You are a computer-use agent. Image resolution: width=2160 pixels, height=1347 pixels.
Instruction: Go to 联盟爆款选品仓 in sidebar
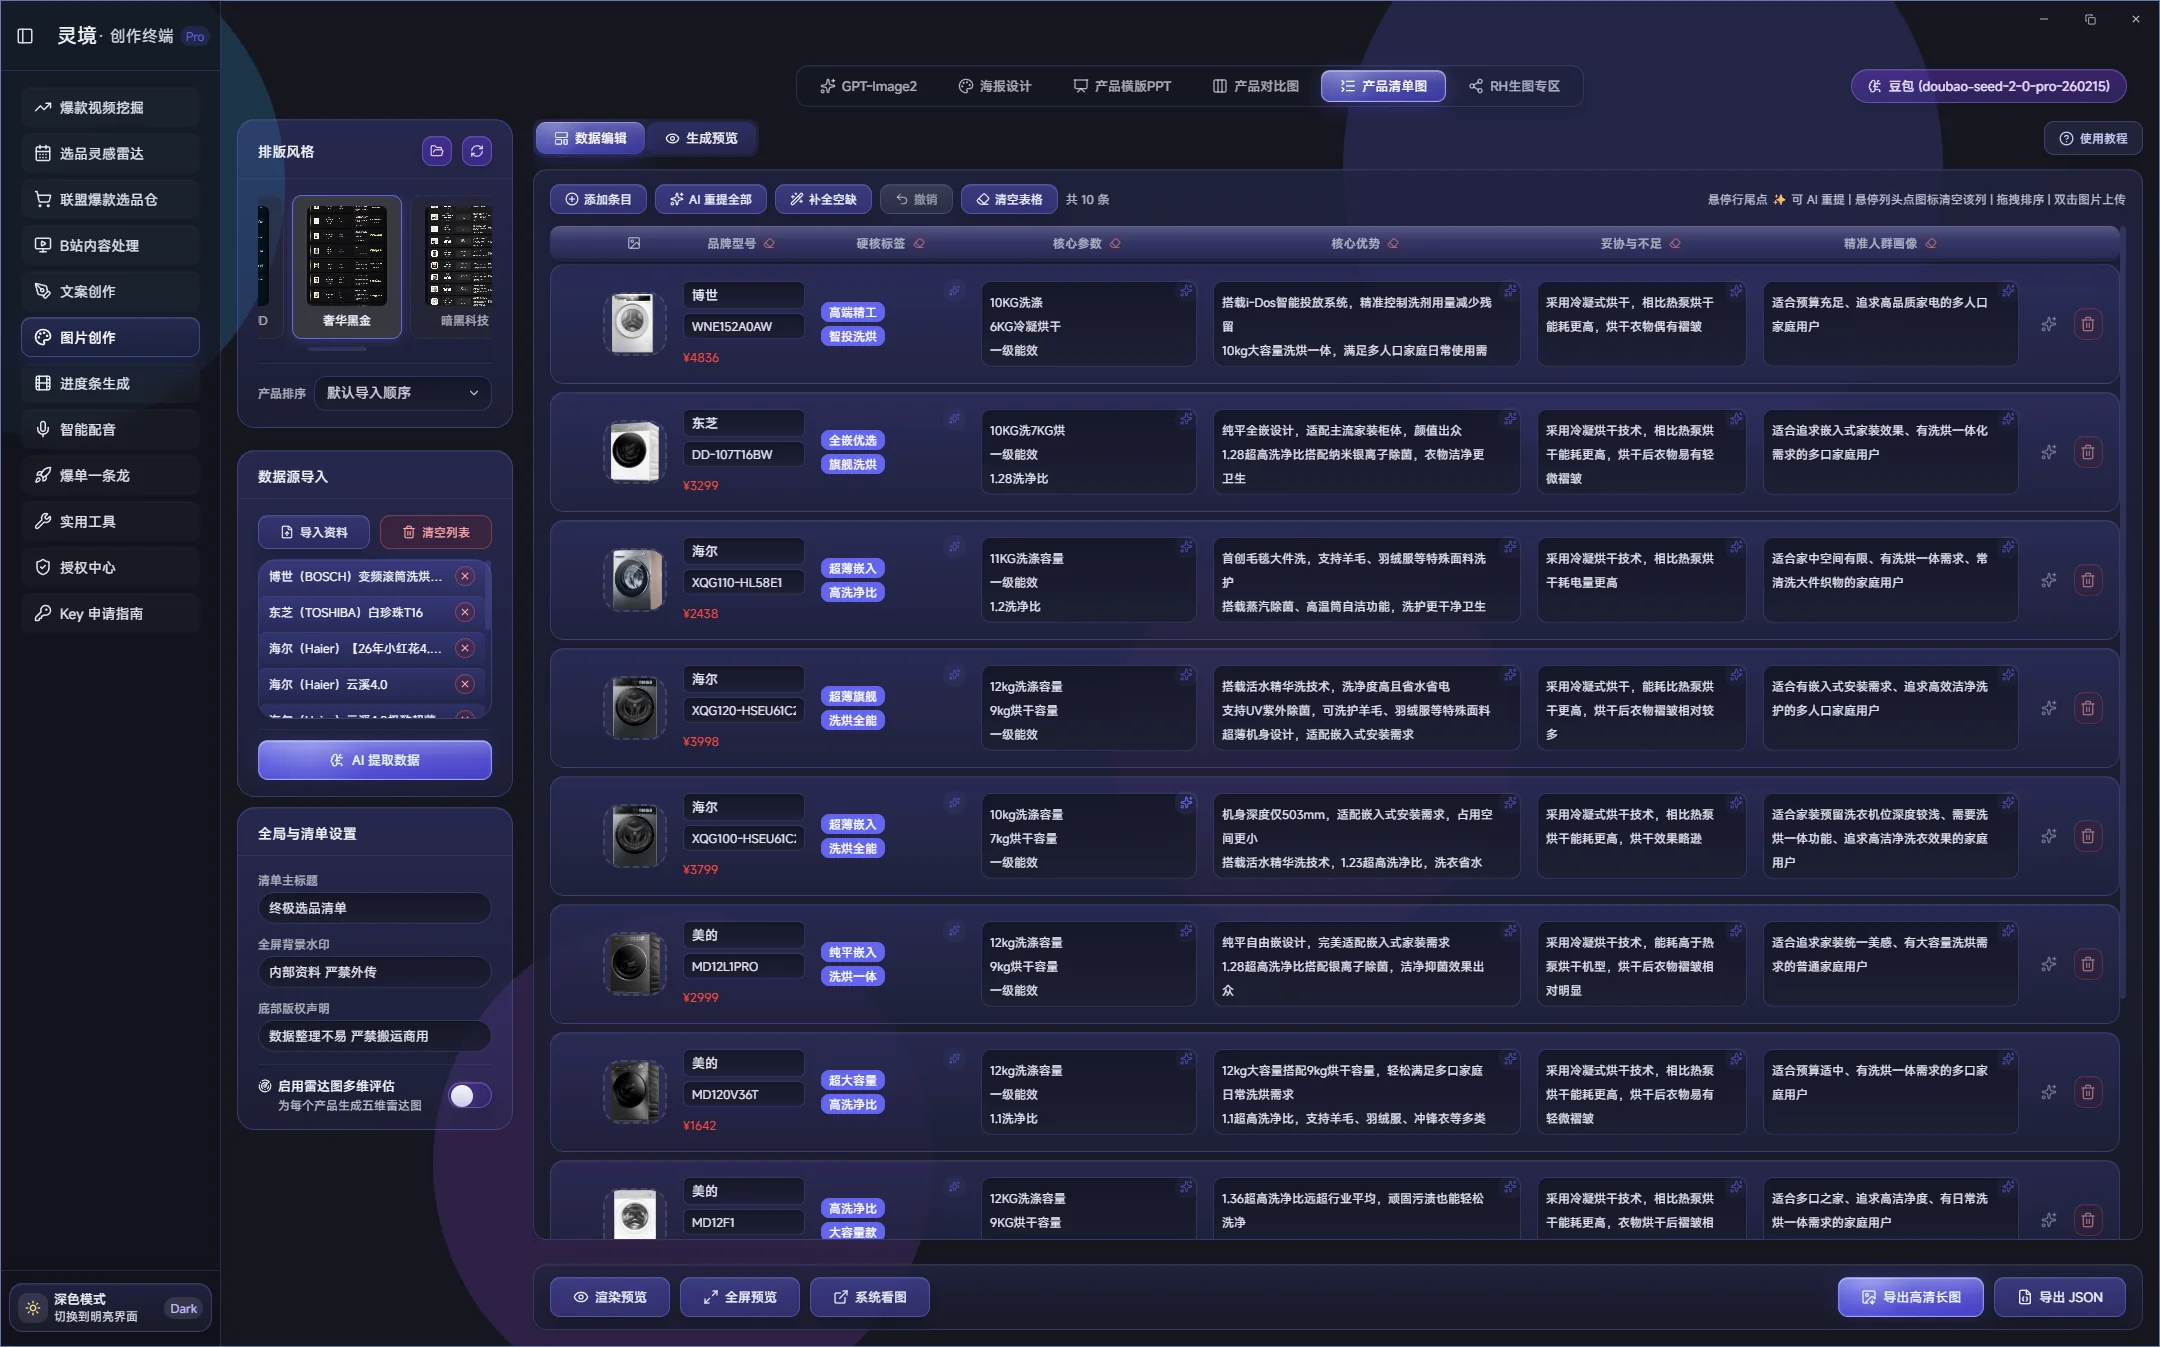point(110,199)
